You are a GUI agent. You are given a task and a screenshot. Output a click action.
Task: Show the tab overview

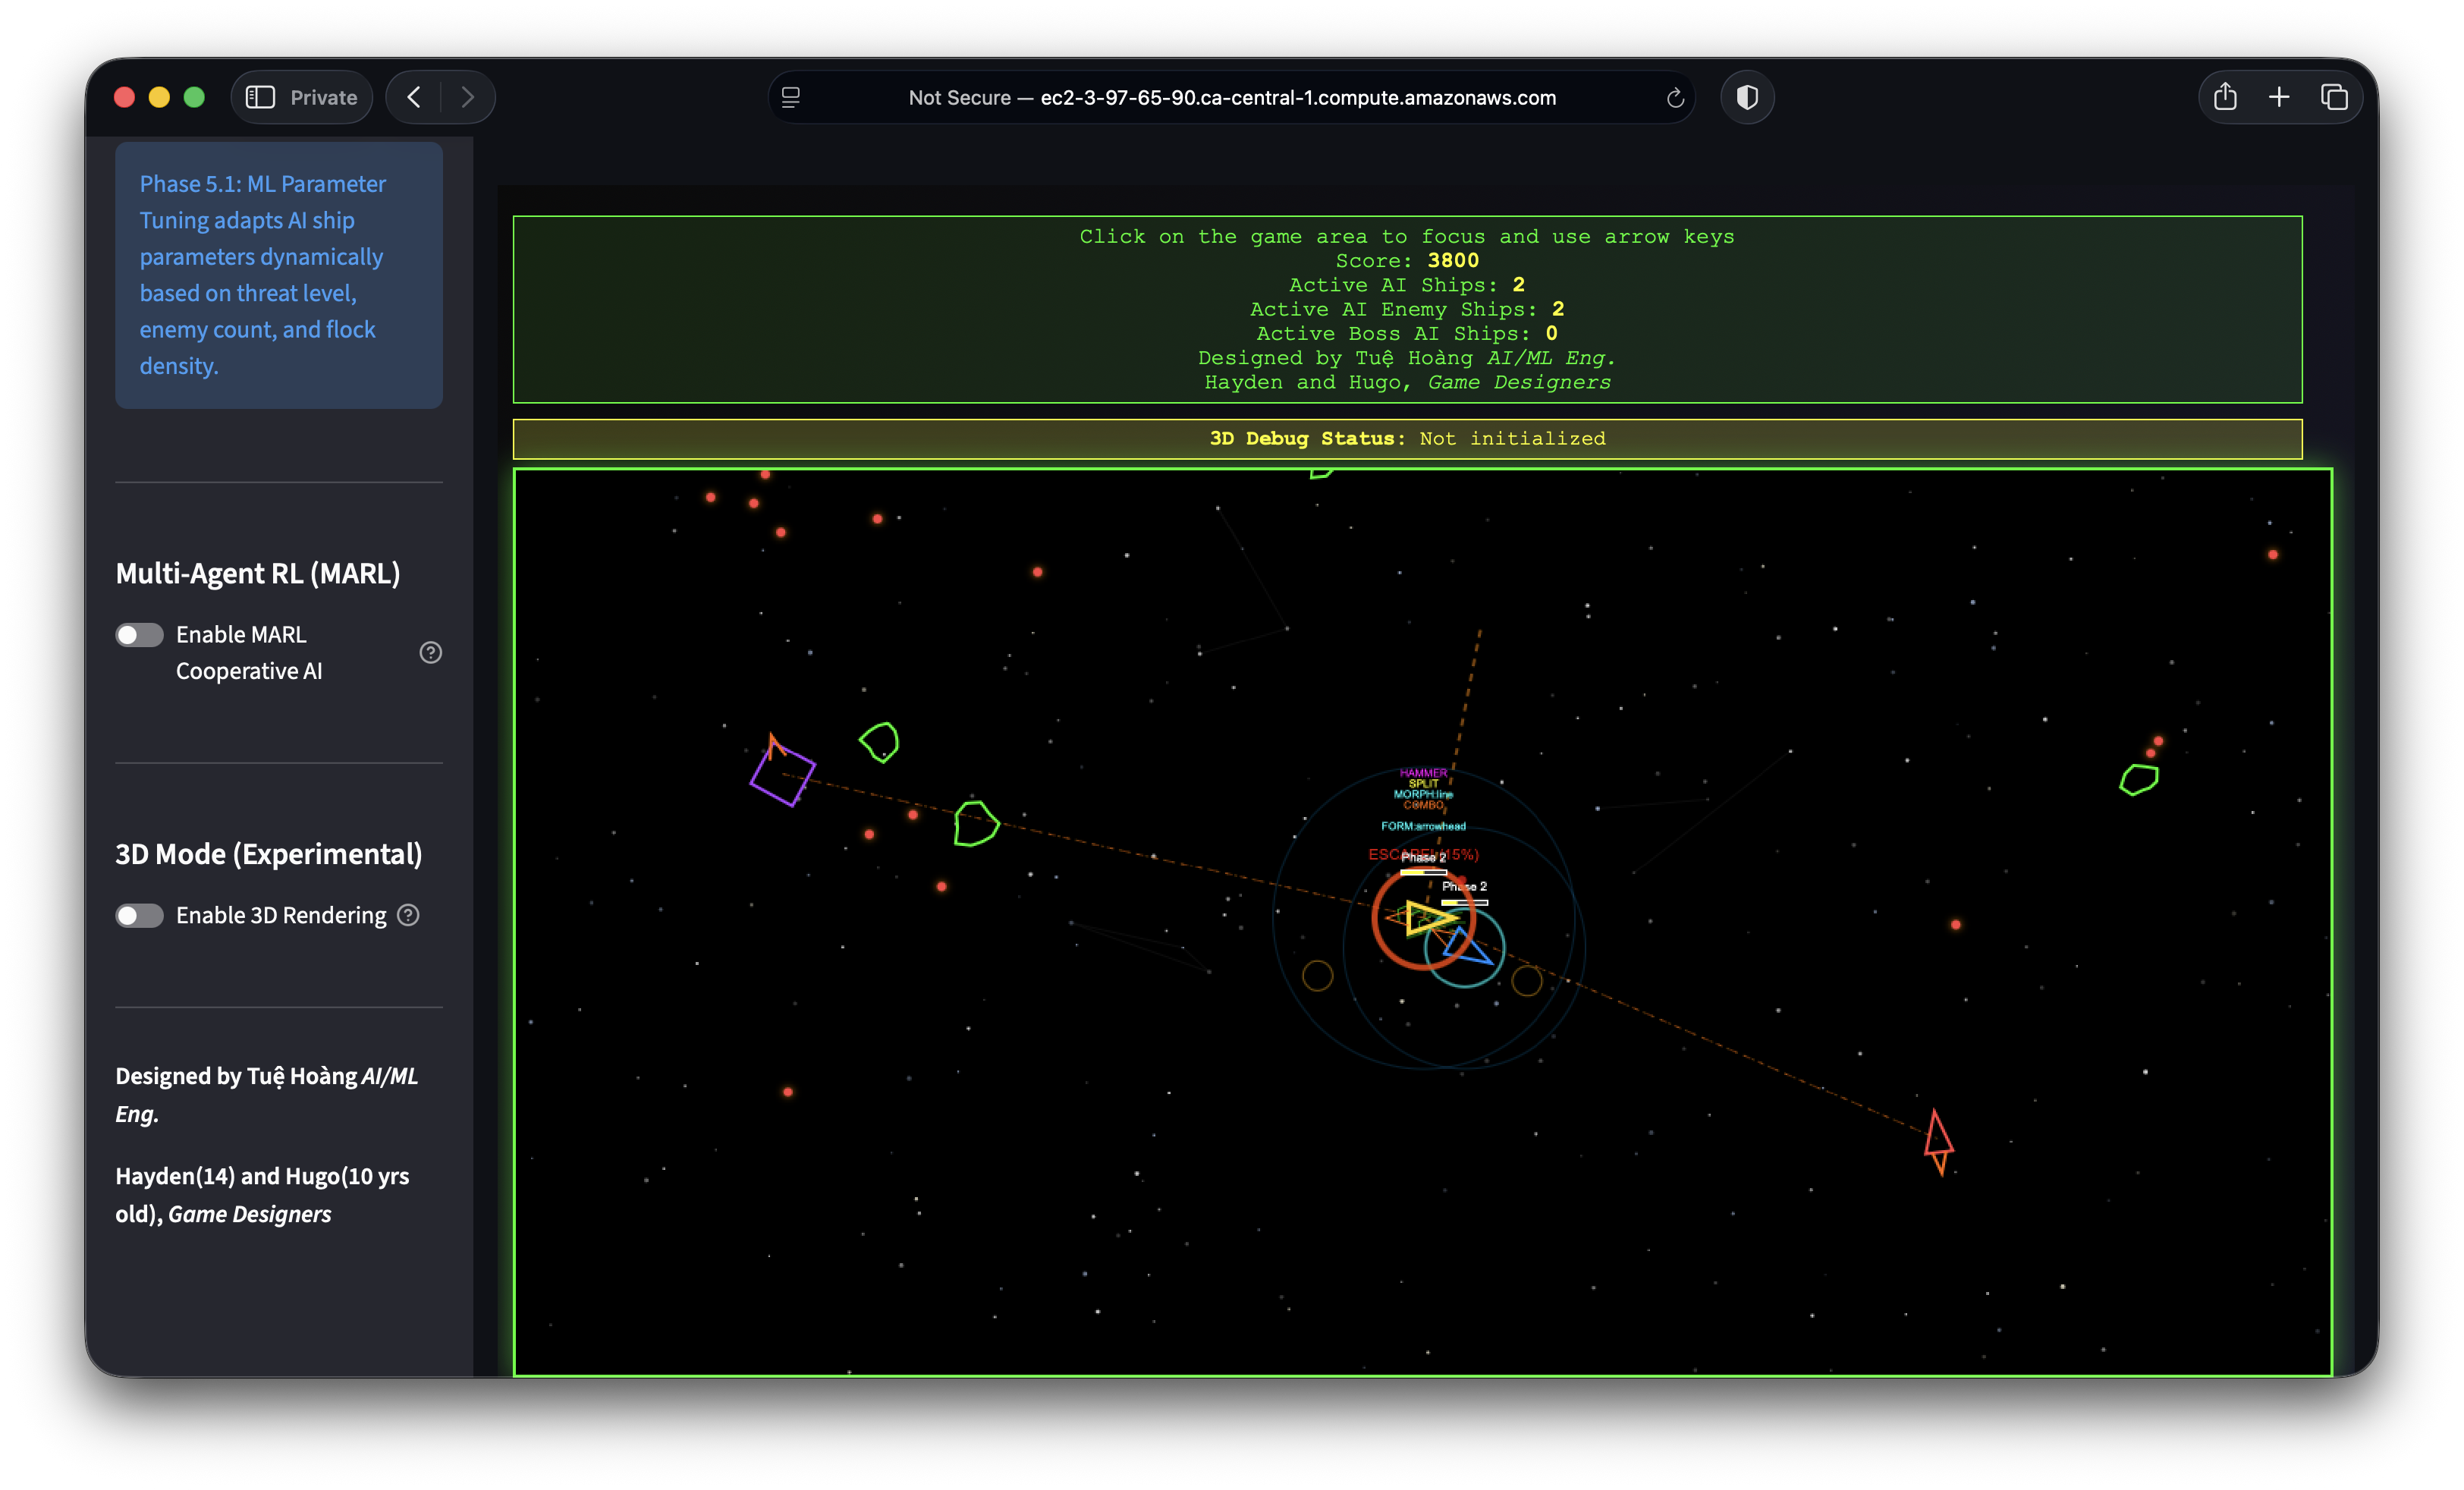[2336, 97]
